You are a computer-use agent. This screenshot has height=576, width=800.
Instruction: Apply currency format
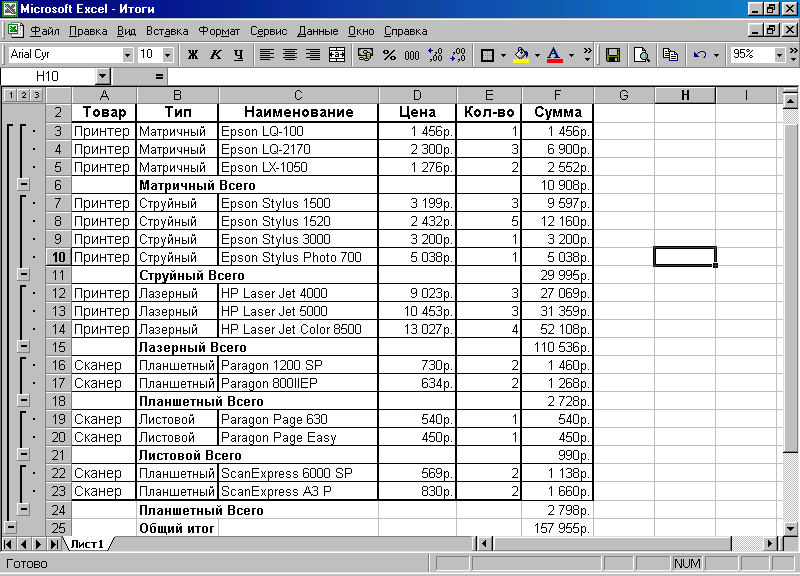(x=365, y=55)
